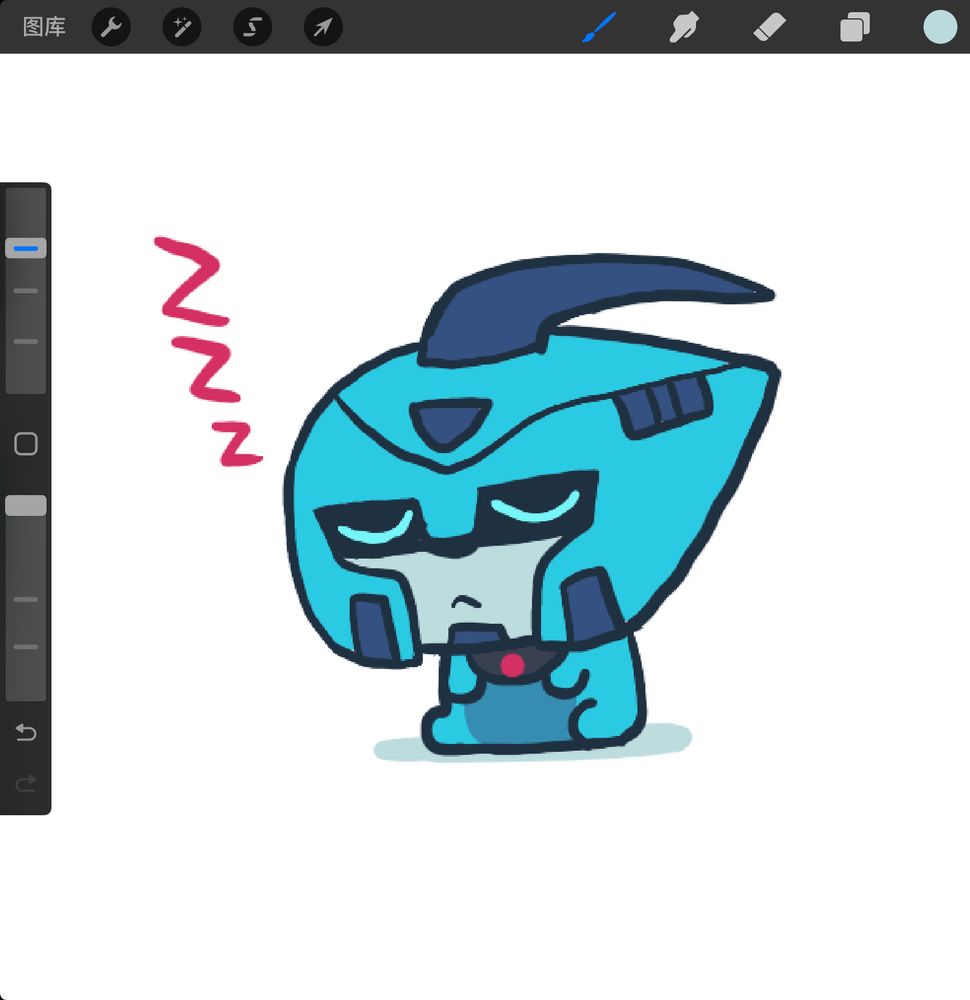Click the brush opacity slider handle
Image resolution: width=970 pixels, height=1000 pixels.
pos(26,506)
